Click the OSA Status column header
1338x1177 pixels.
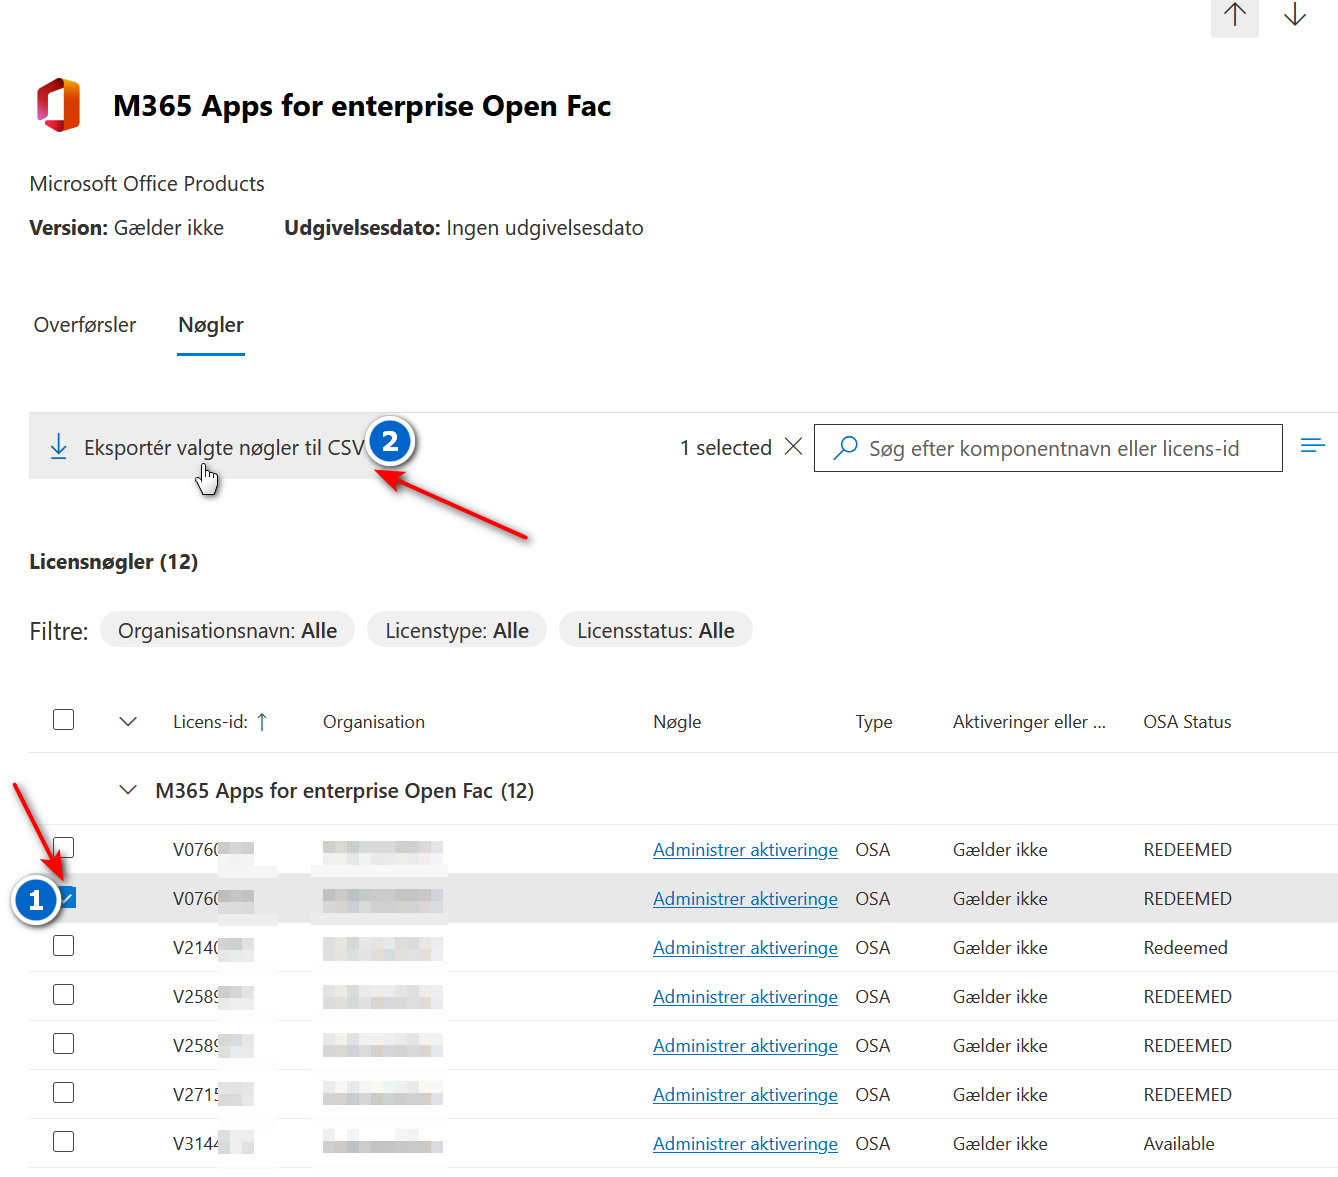(x=1187, y=722)
